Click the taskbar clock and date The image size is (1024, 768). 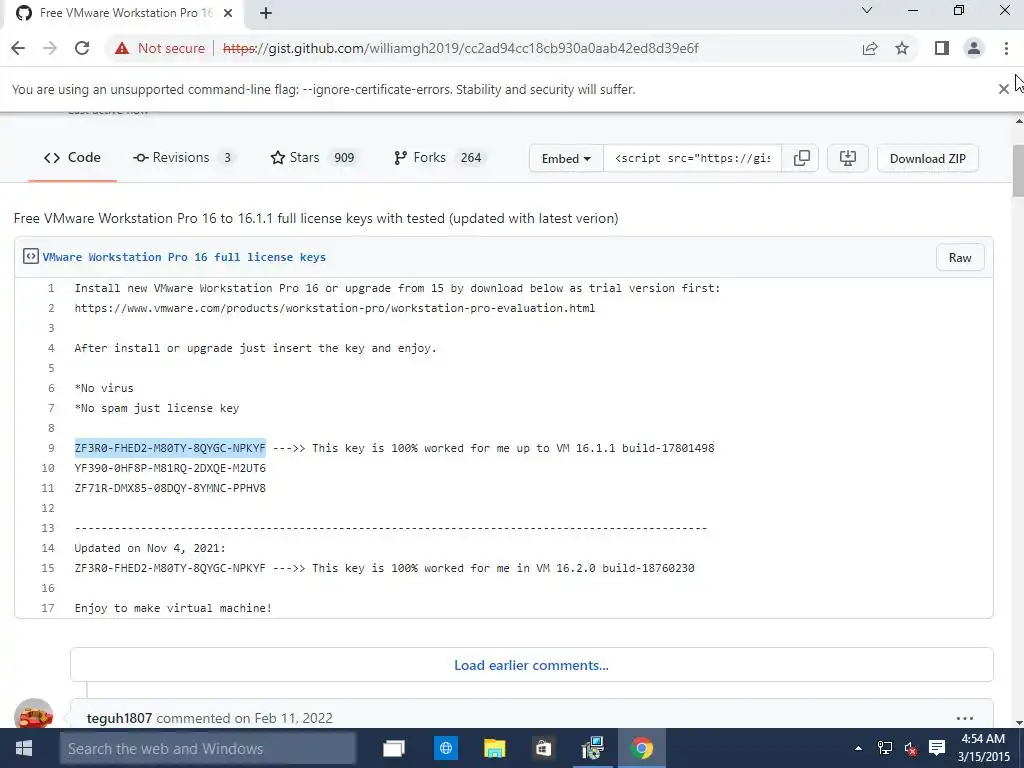click(984, 748)
